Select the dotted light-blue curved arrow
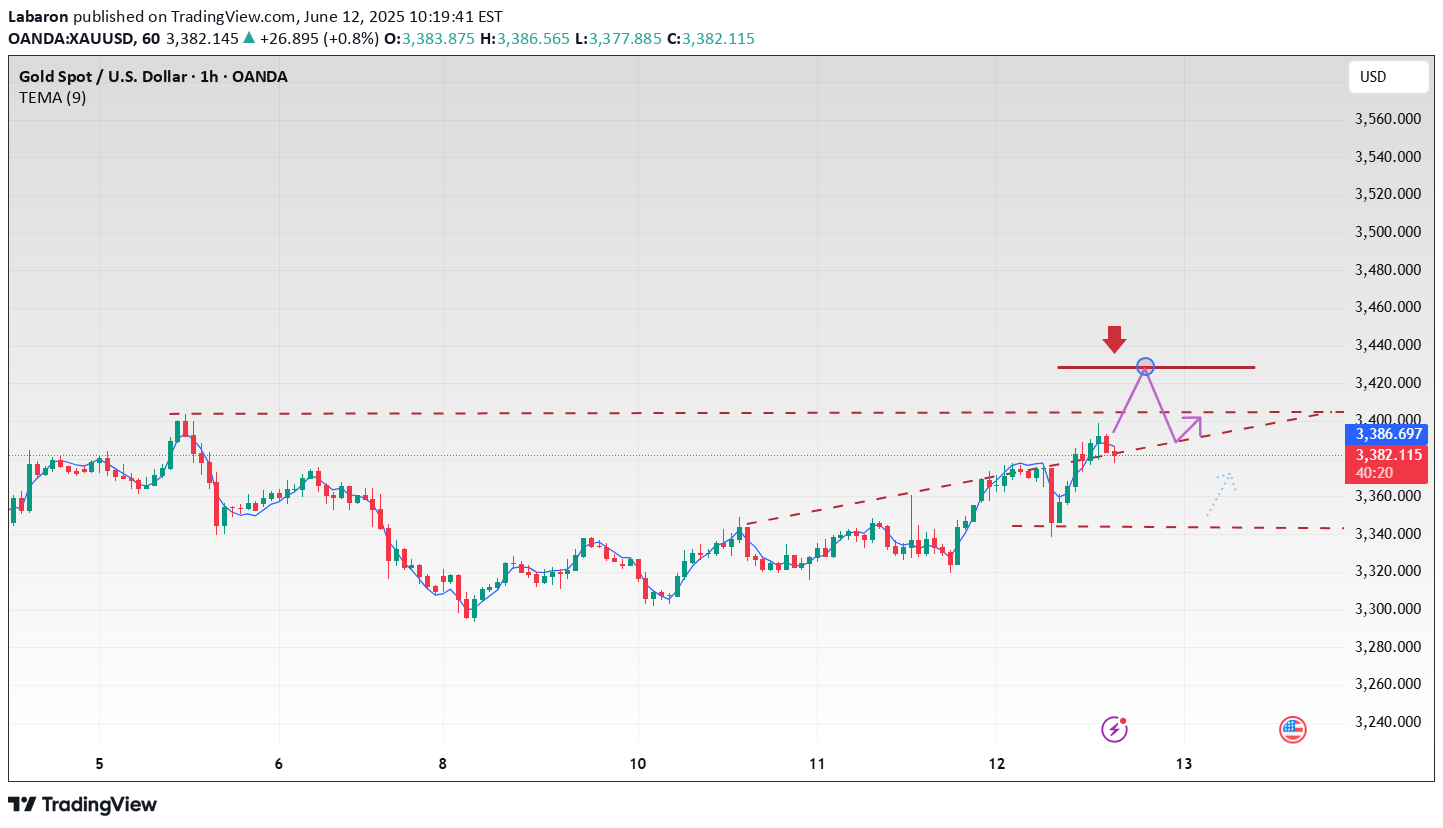1443x828 pixels. 1222,492
